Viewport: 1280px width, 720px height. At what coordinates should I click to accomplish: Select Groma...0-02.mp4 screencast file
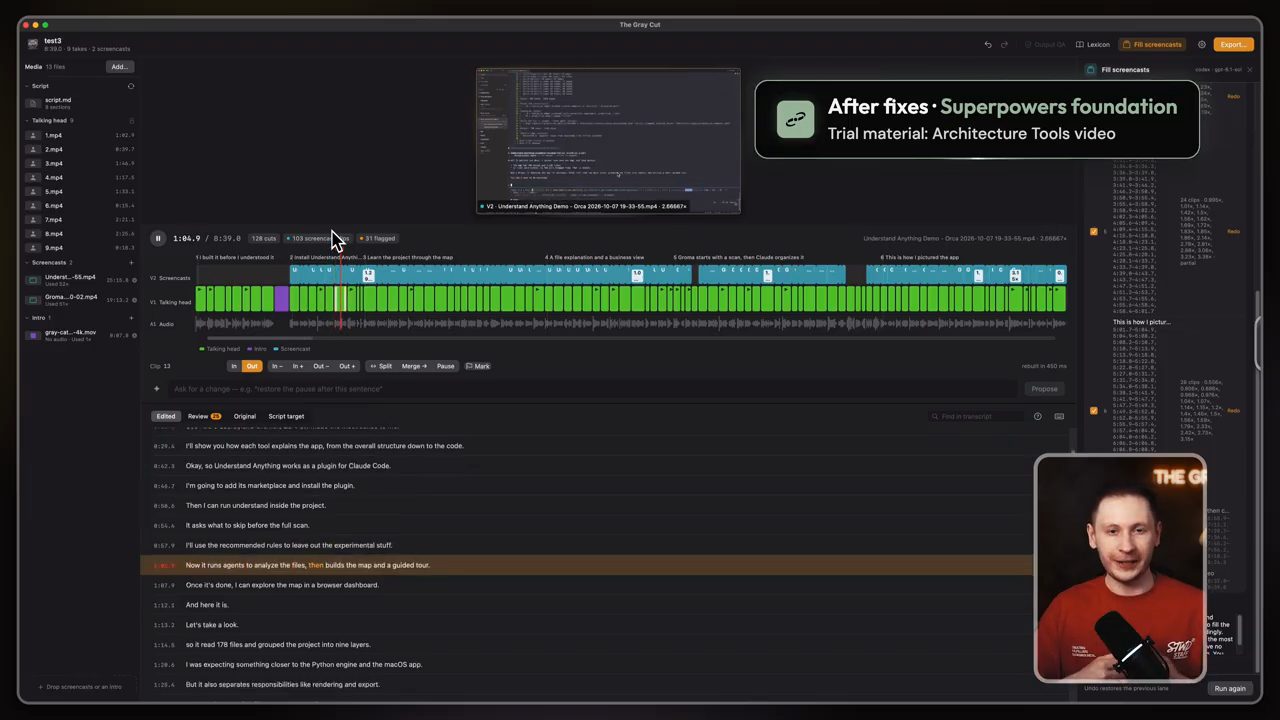coord(80,299)
